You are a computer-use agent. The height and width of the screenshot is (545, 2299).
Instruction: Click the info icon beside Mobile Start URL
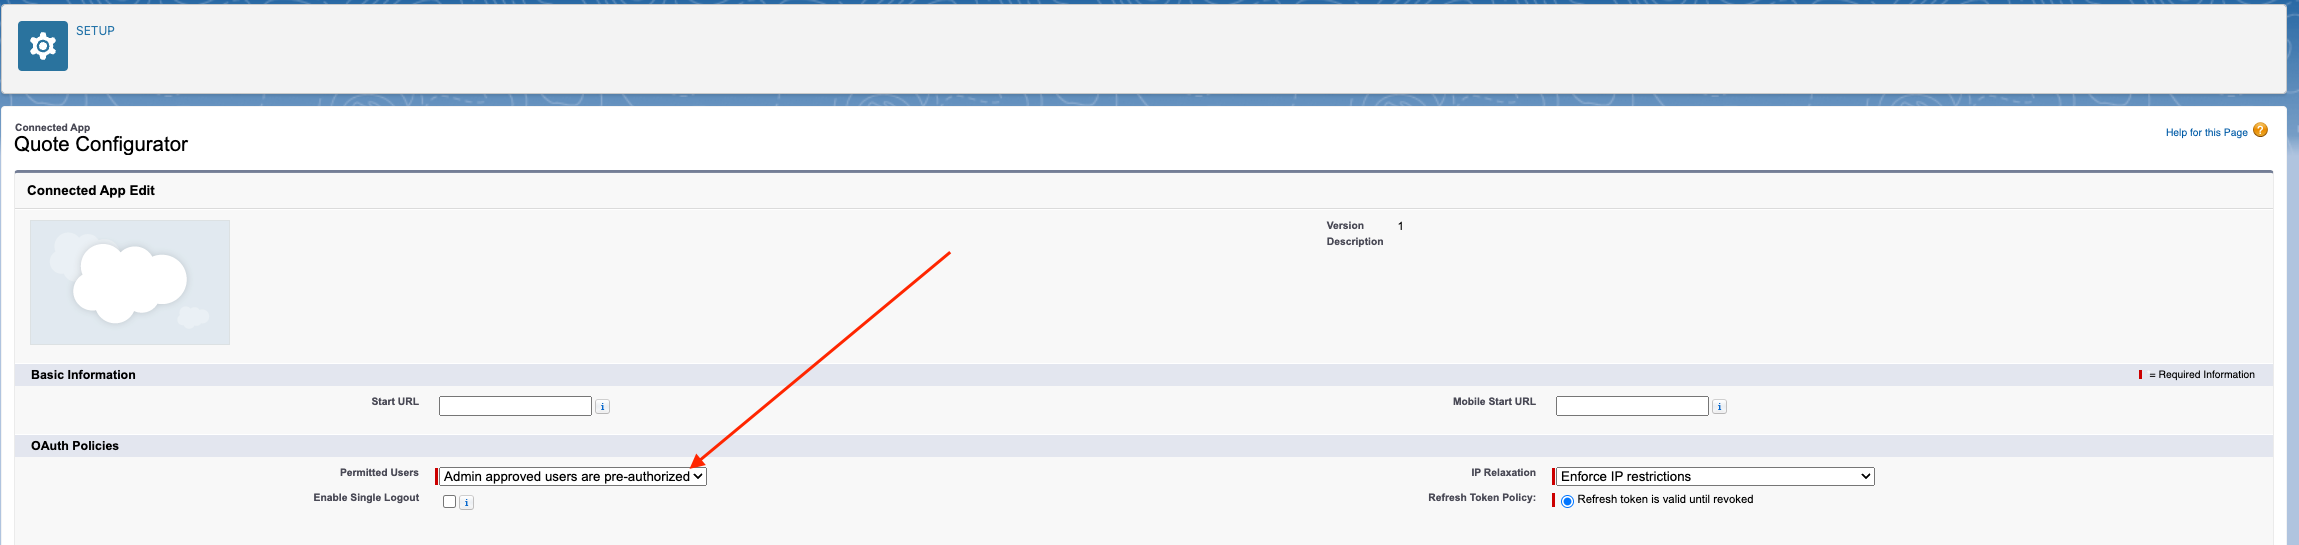(1719, 407)
